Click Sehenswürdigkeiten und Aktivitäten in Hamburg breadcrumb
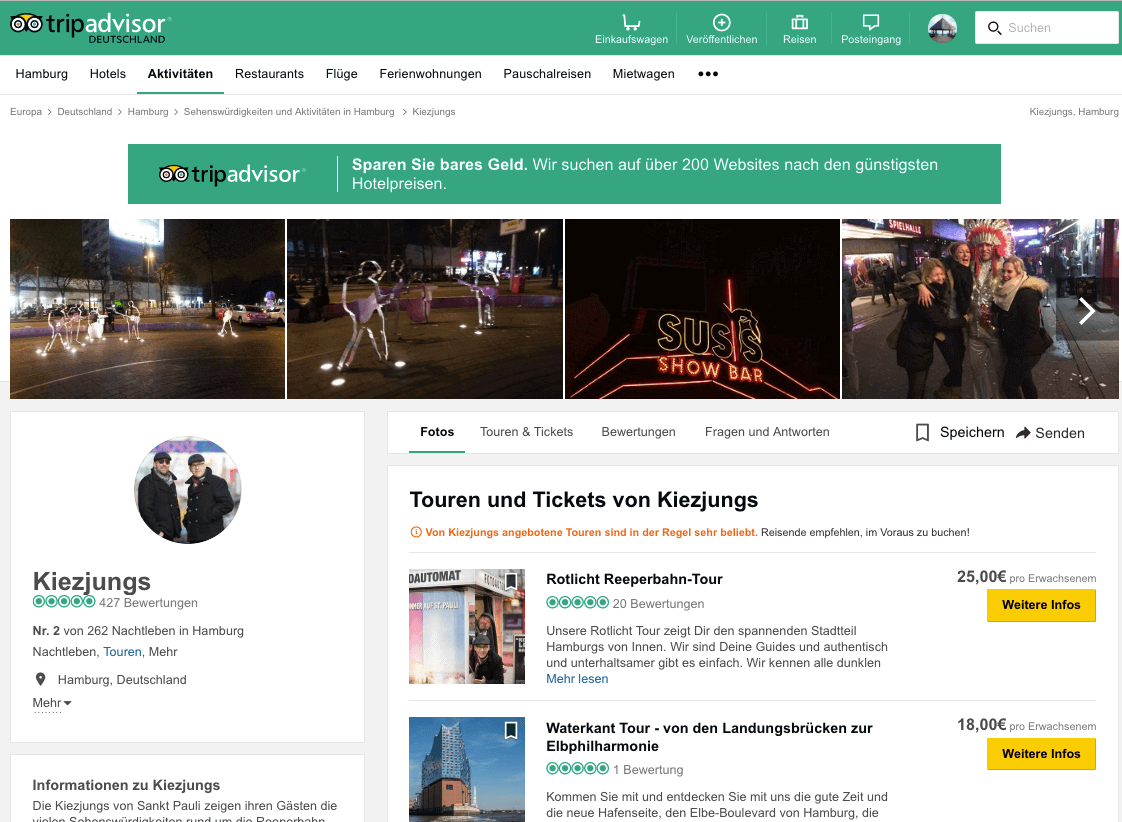The width and height of the screenshot is (1122, 822). pos(289,112)
